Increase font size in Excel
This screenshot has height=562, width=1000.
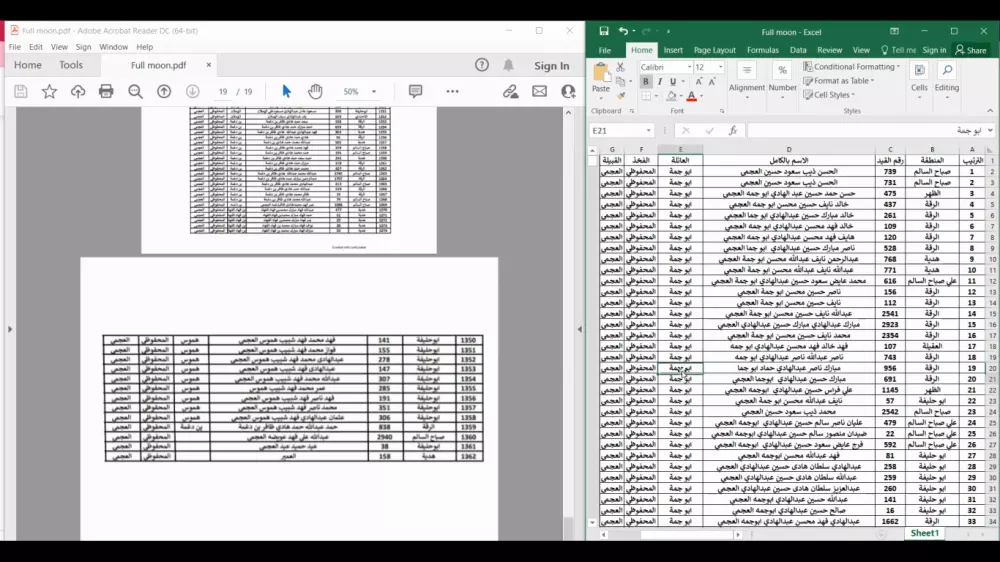click(x=699, y=81)
